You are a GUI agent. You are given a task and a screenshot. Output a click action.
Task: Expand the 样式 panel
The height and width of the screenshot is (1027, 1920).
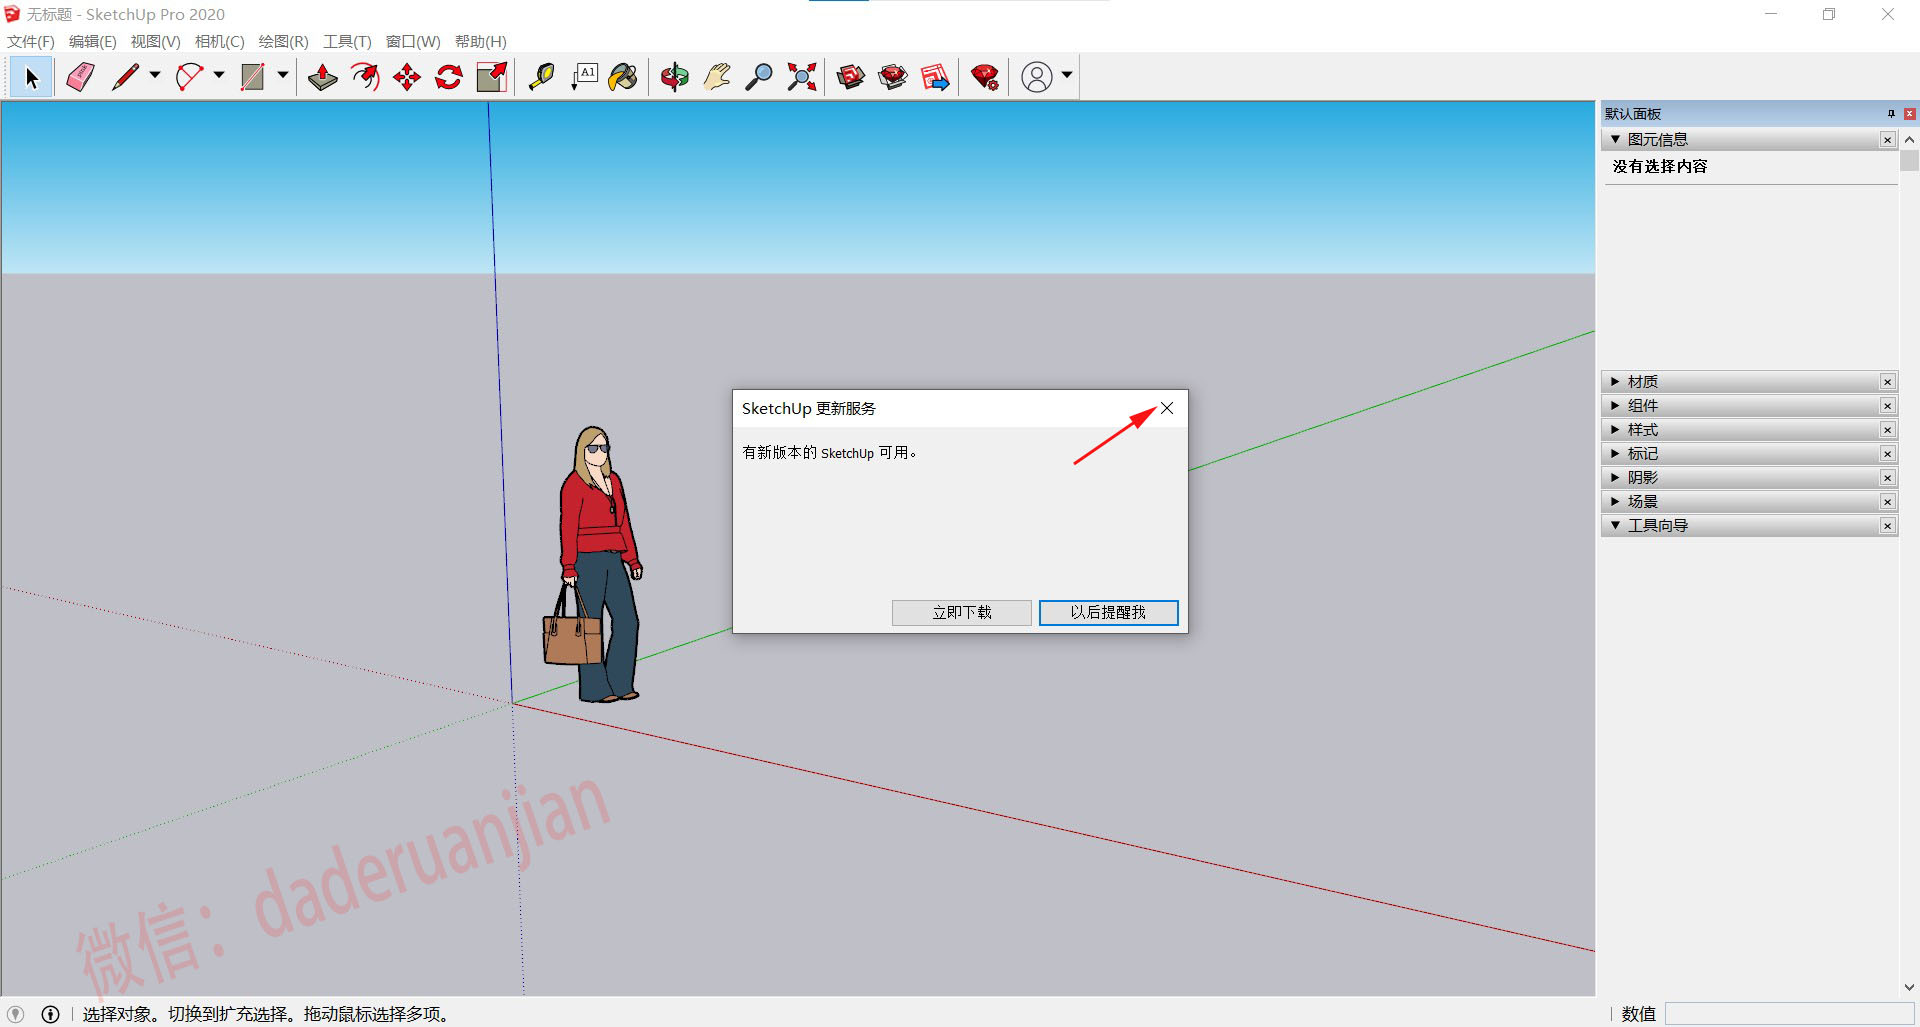(x=1615, y=430)
